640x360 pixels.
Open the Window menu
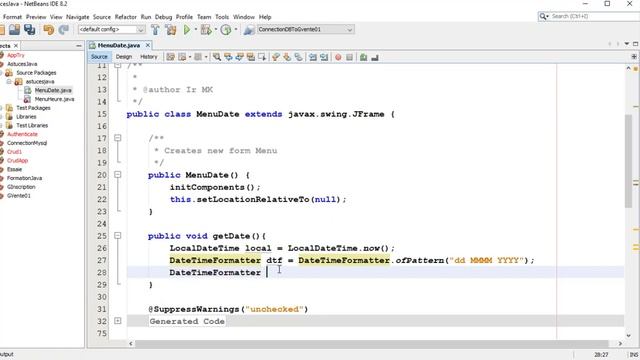(244, 17)
